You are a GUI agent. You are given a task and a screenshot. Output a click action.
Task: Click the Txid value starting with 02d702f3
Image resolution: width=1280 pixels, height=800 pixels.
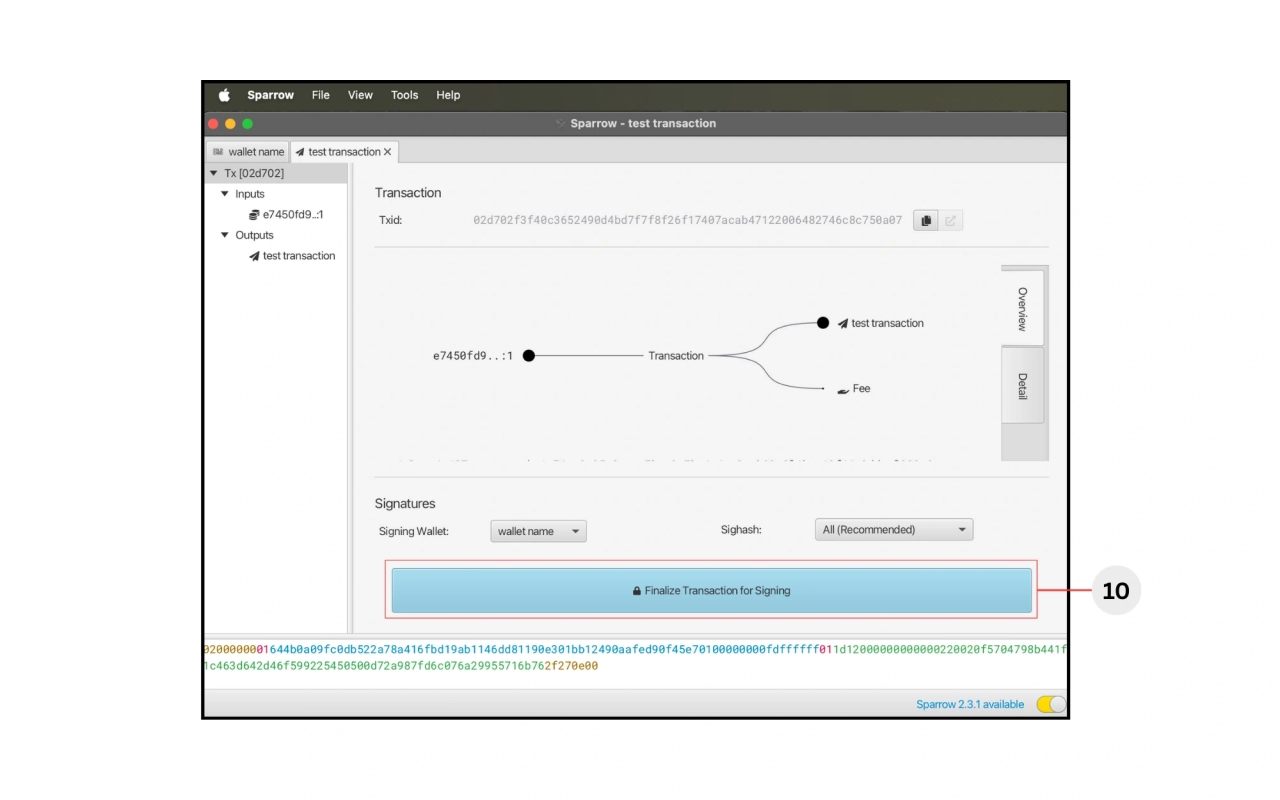(x=687, y=220)
